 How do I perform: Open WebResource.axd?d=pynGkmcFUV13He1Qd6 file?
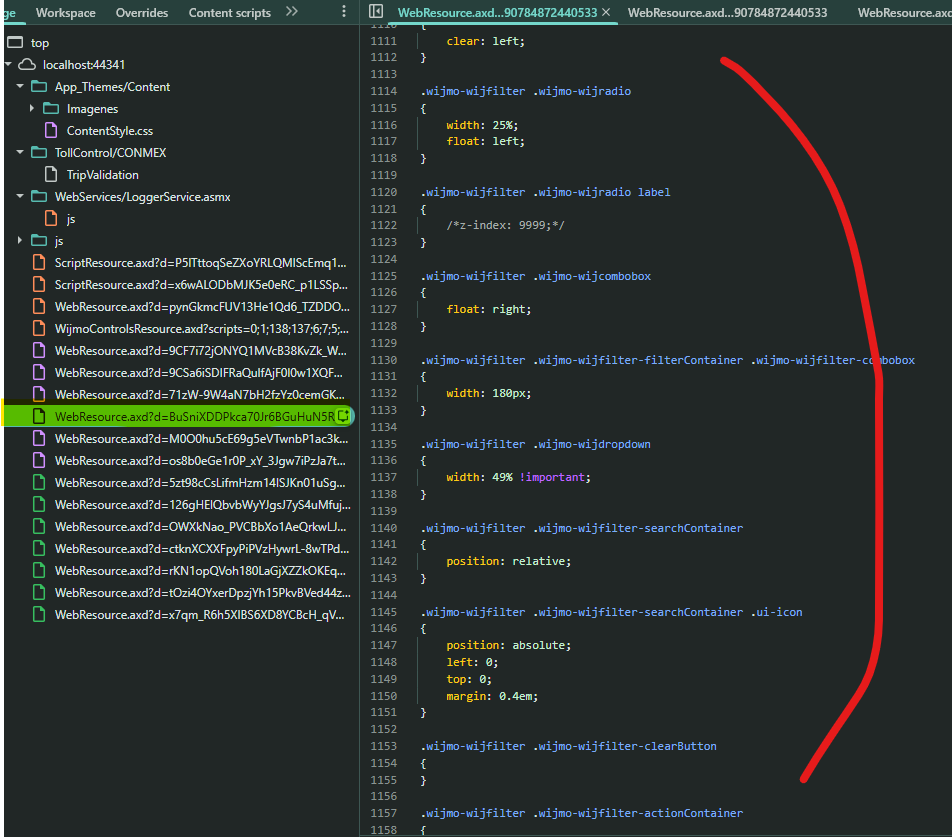coord(202,307)
